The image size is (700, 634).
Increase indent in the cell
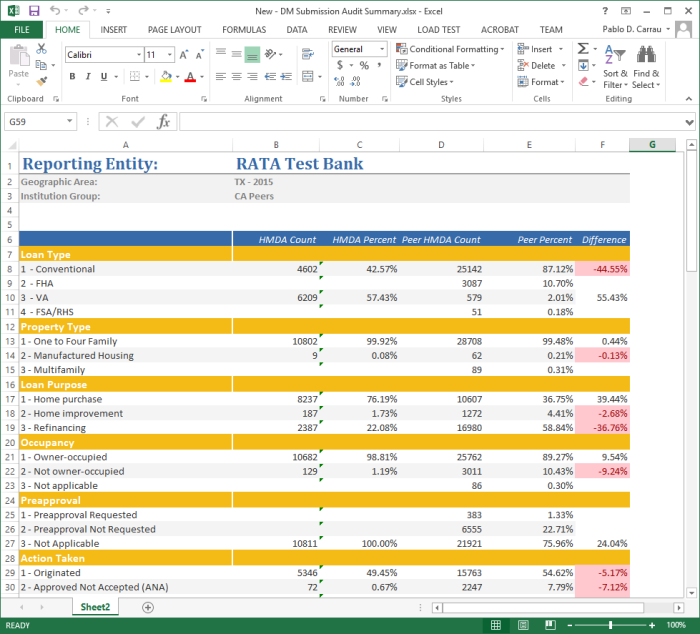pos(286,77)
